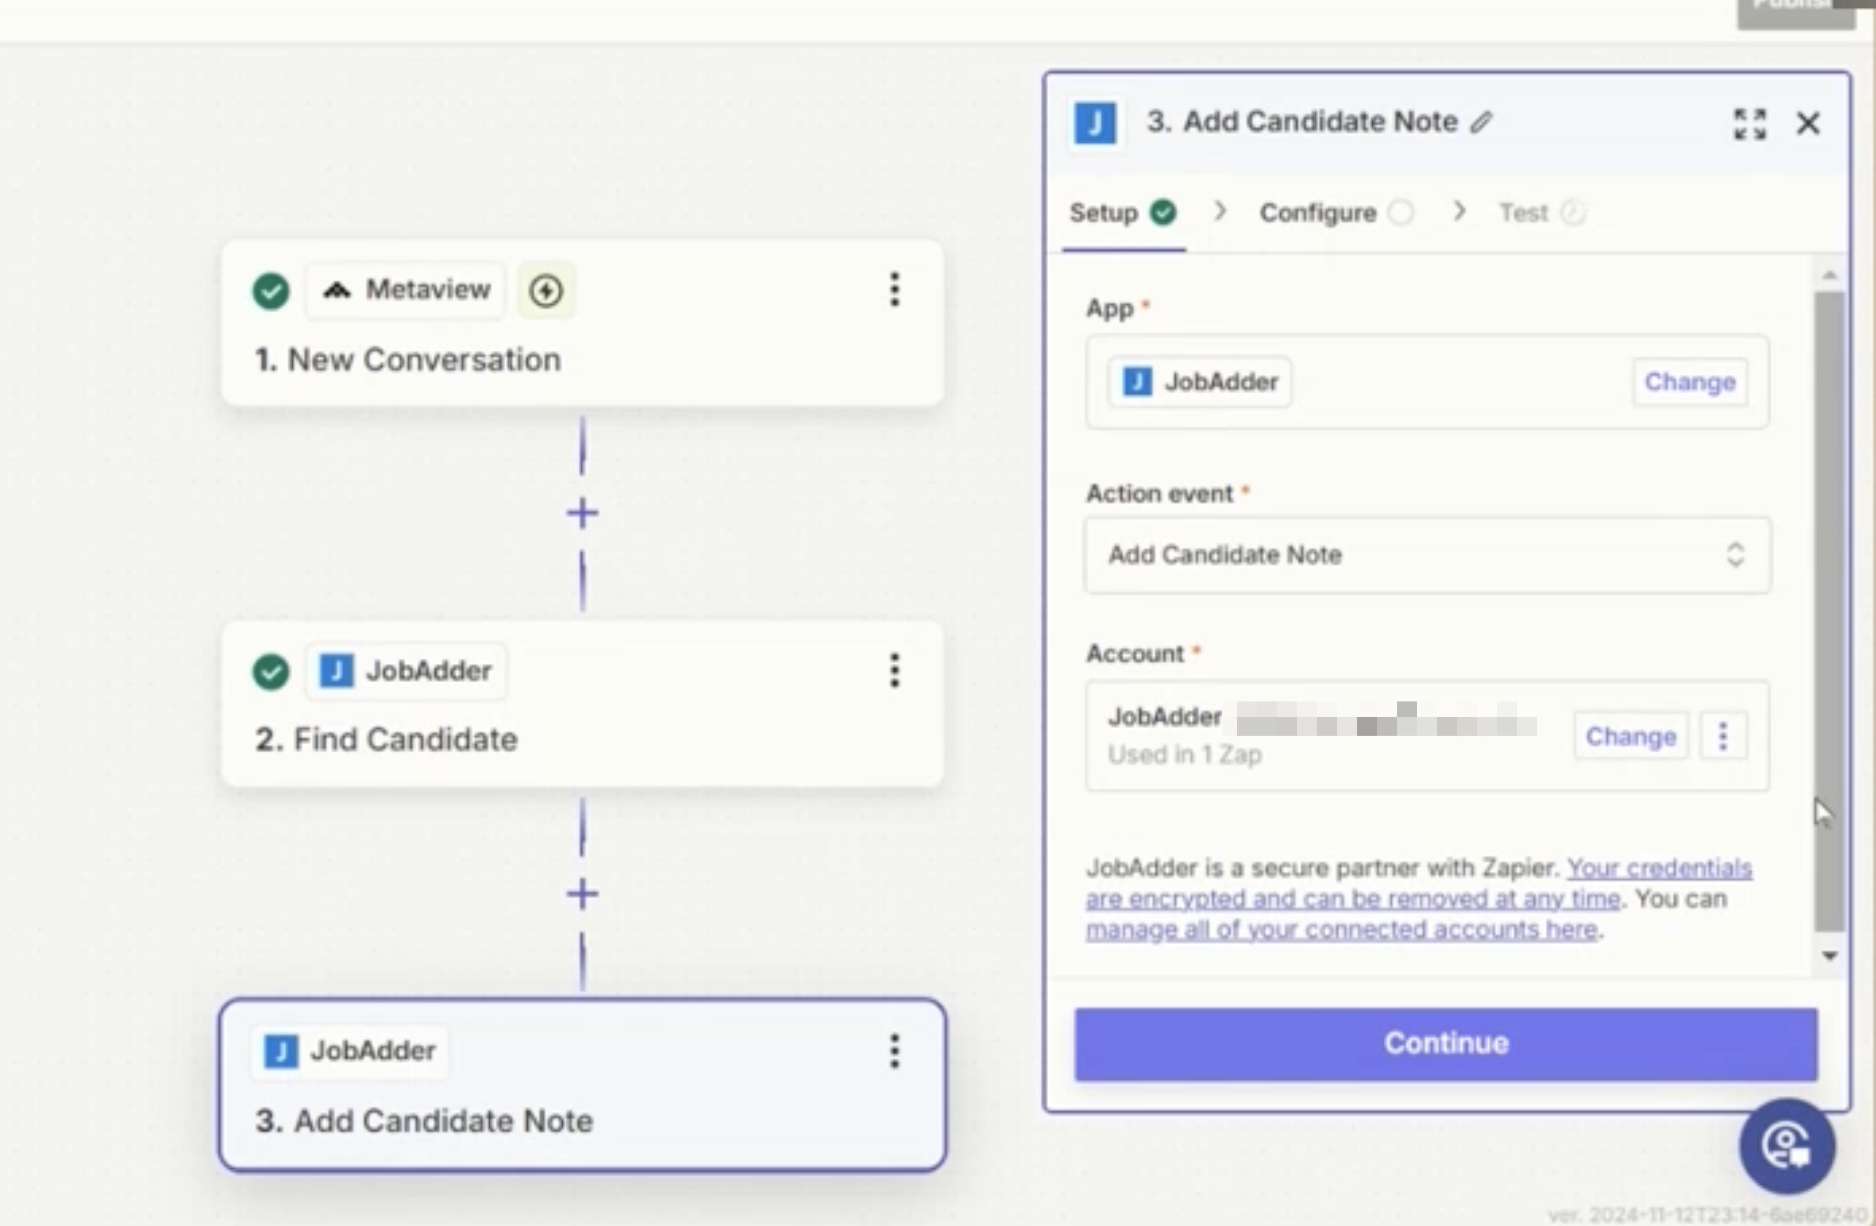Open the manage connected accounts link
This screenshot has height=1226, width=1876.
1341,930
